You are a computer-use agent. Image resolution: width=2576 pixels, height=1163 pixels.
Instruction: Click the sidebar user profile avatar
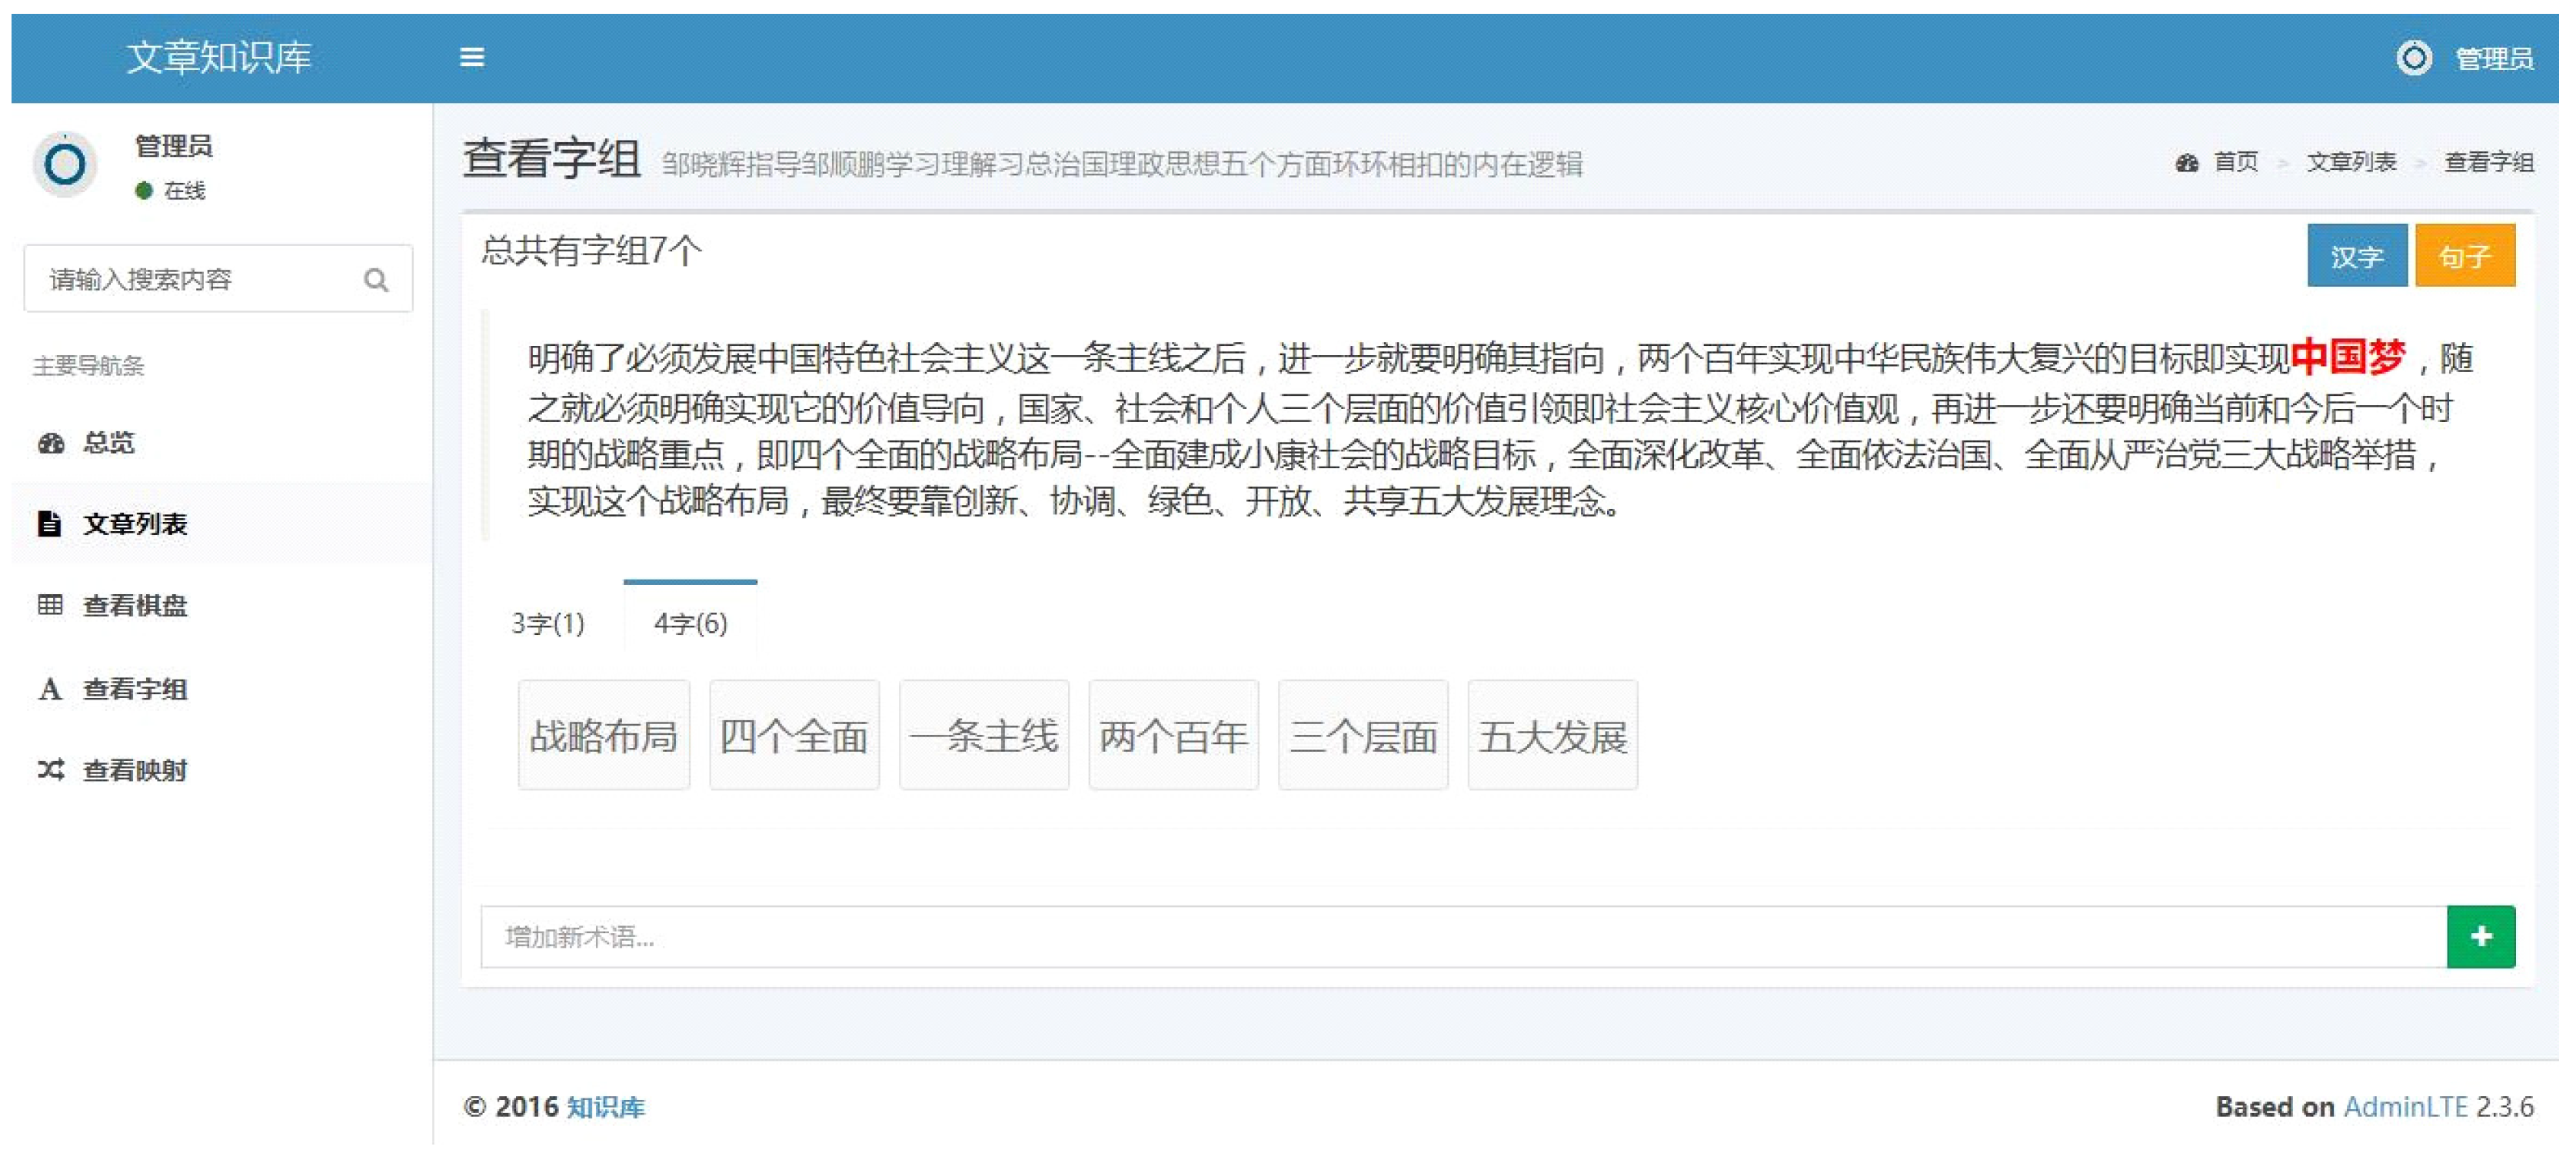66,165
